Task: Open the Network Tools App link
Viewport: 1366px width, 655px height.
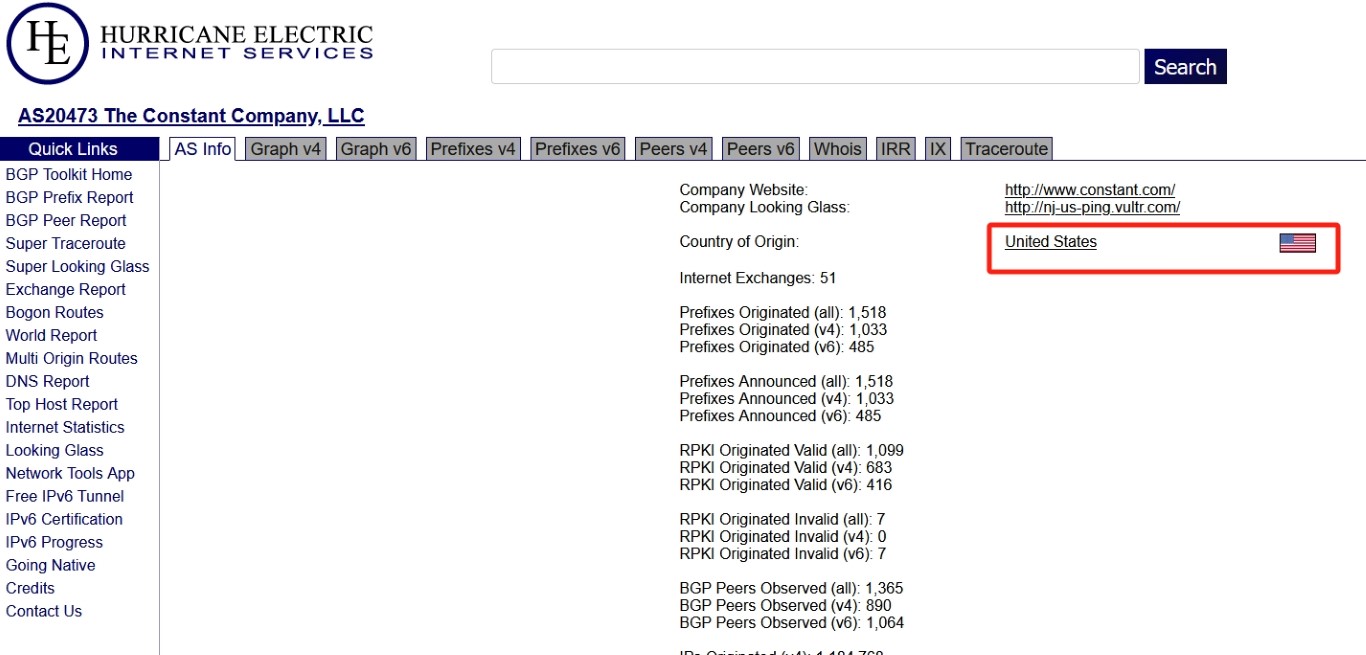Action: 70,473
